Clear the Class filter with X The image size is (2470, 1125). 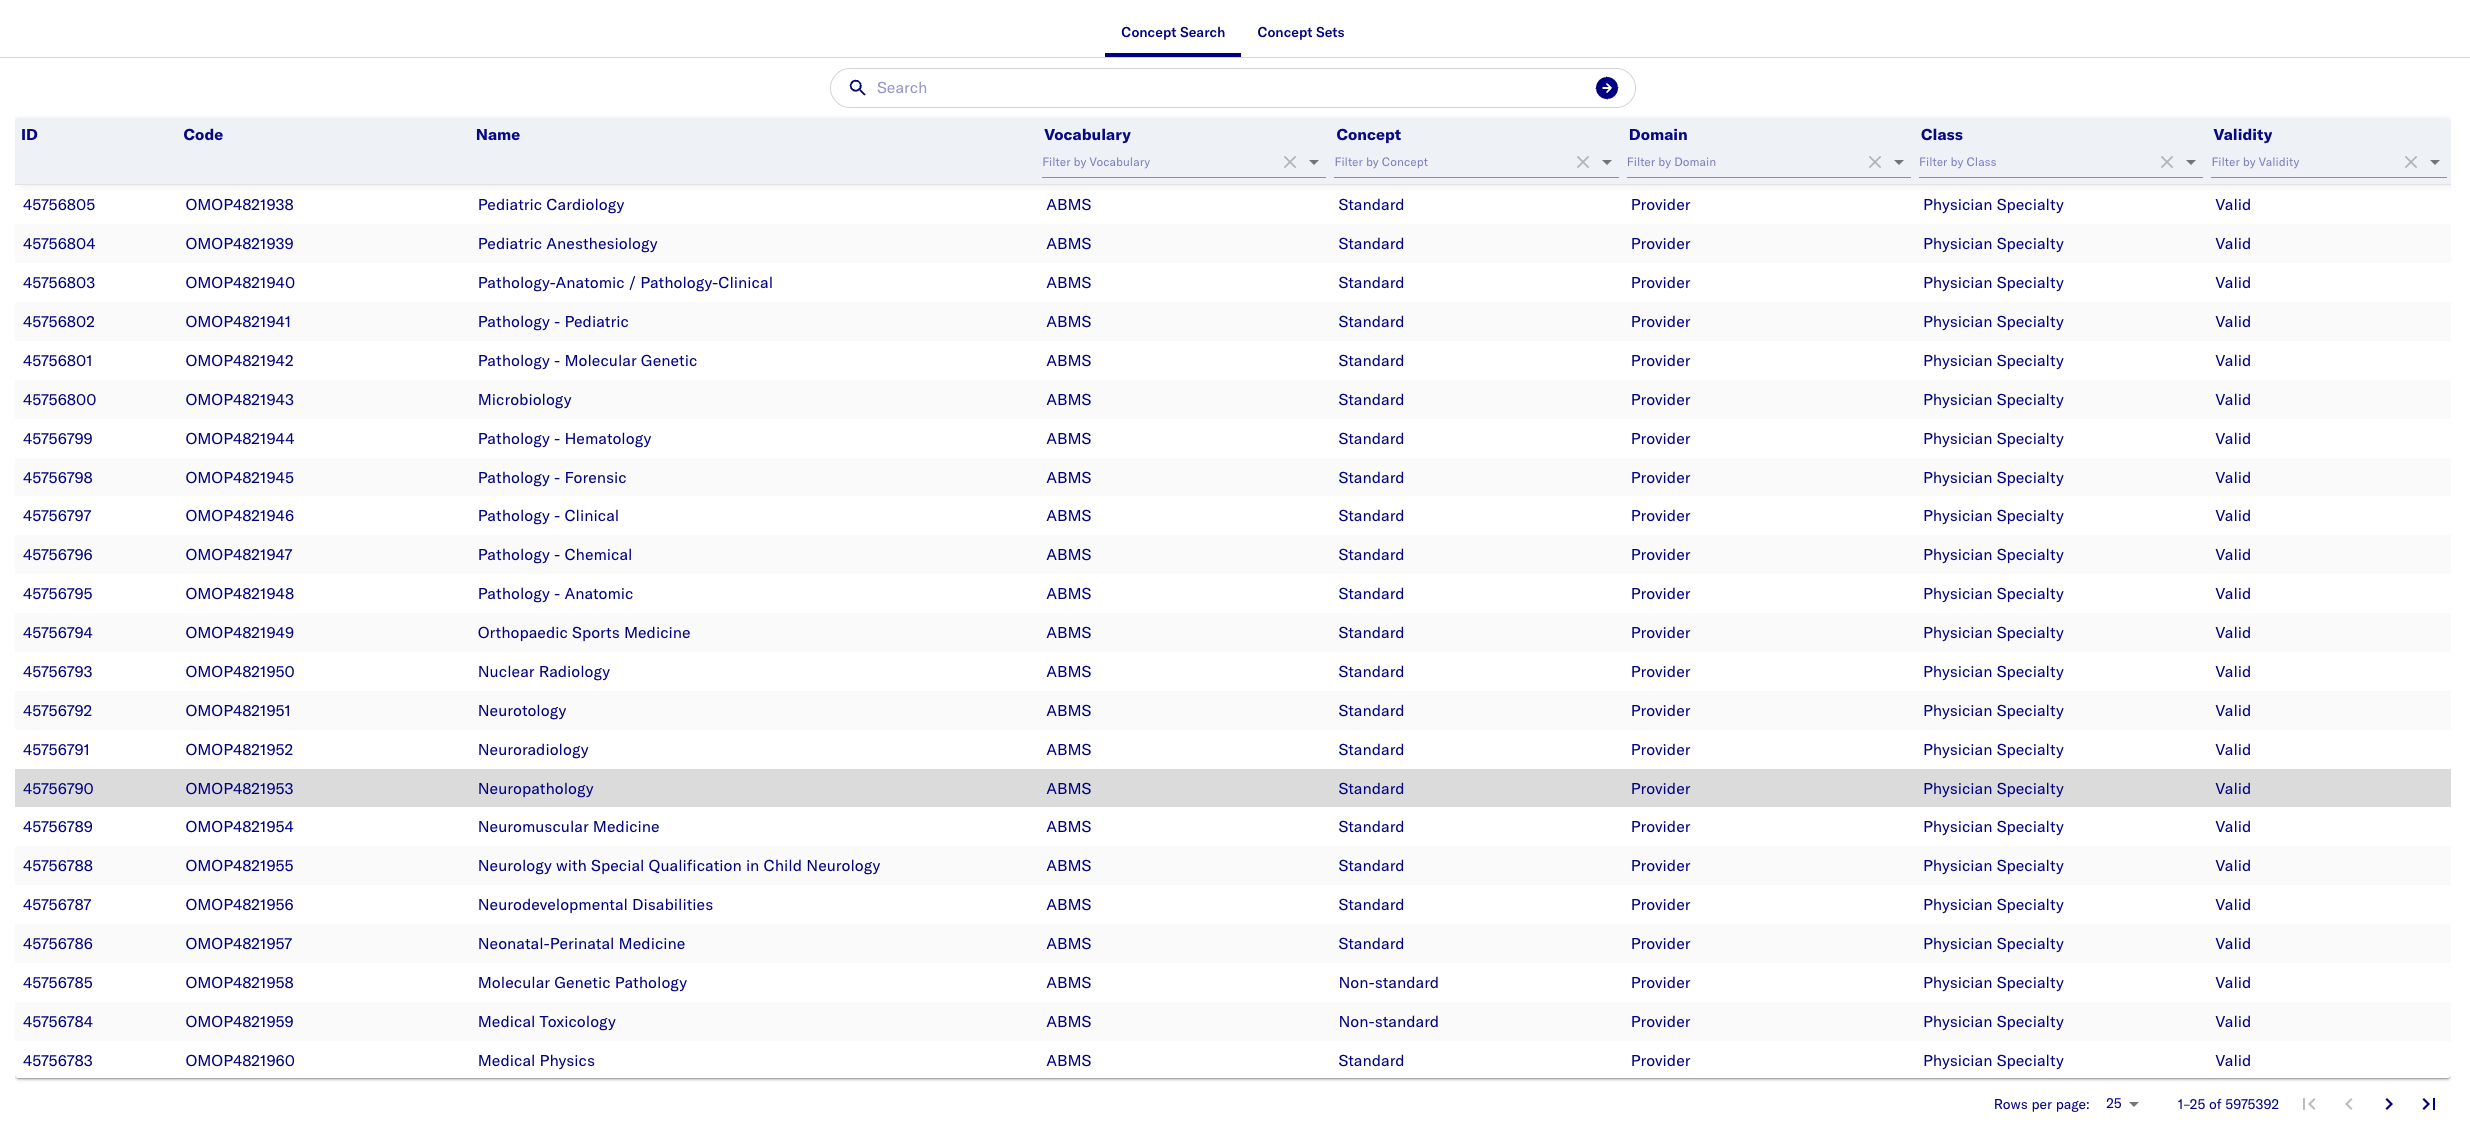coord(2166,162)
